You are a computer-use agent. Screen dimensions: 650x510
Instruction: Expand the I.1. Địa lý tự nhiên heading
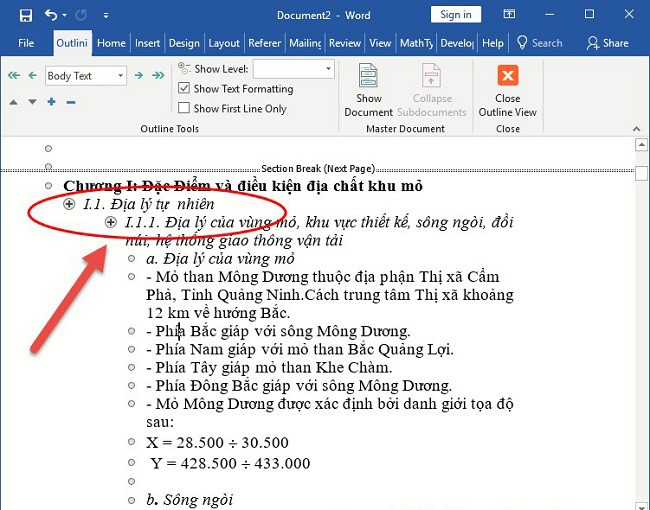[69, 204]
